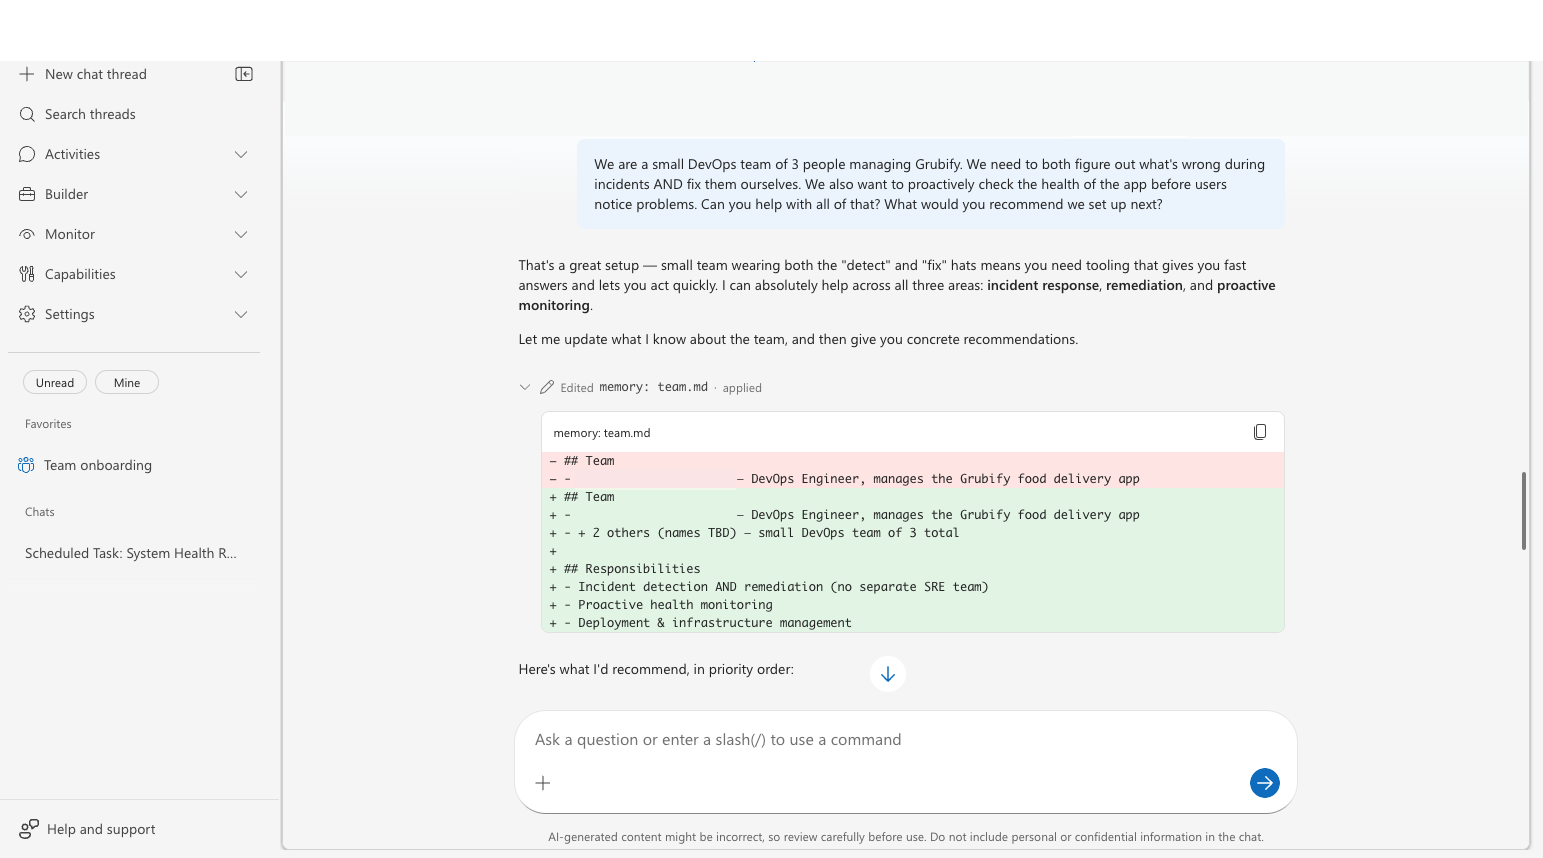This screenshot has width=1543, height=858.
Task: Open the Monitor menu
Action: [134, 234]
